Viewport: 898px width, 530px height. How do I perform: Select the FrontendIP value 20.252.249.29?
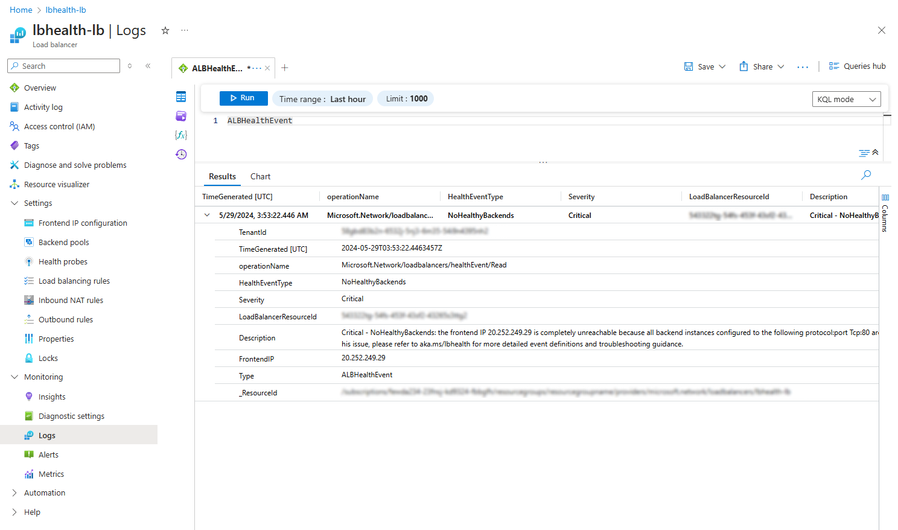point(363,358)
